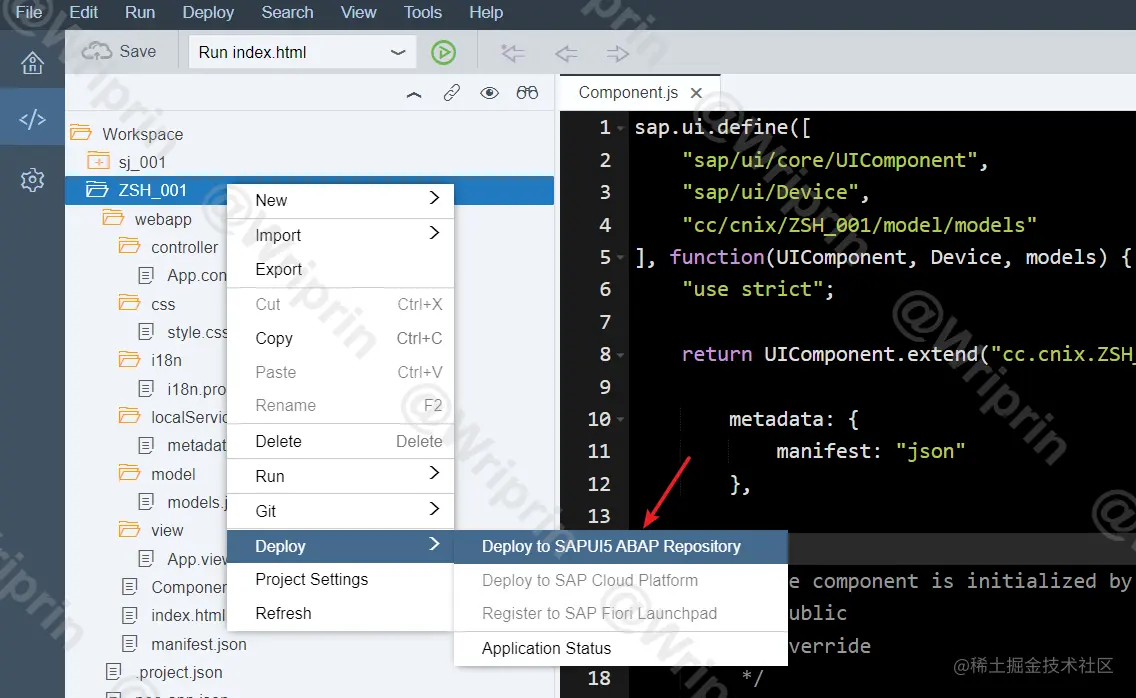Click the Save icon in the toolbar
Viewport: 1136px width, 698px height.
coord(121,51)
